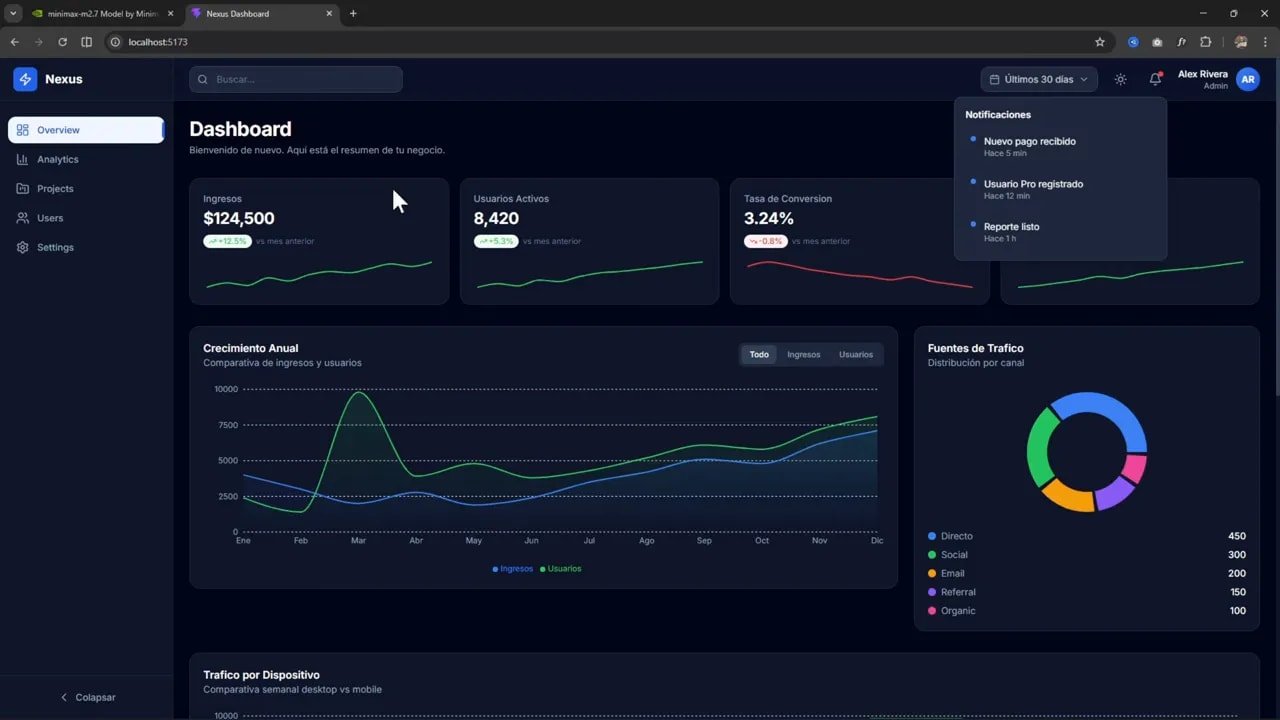Viewport: 1280px width, 720px height.
Task: Click the Usuarios Activos 8,420 card
Action: pyautogui.click(x=589, y=241)
